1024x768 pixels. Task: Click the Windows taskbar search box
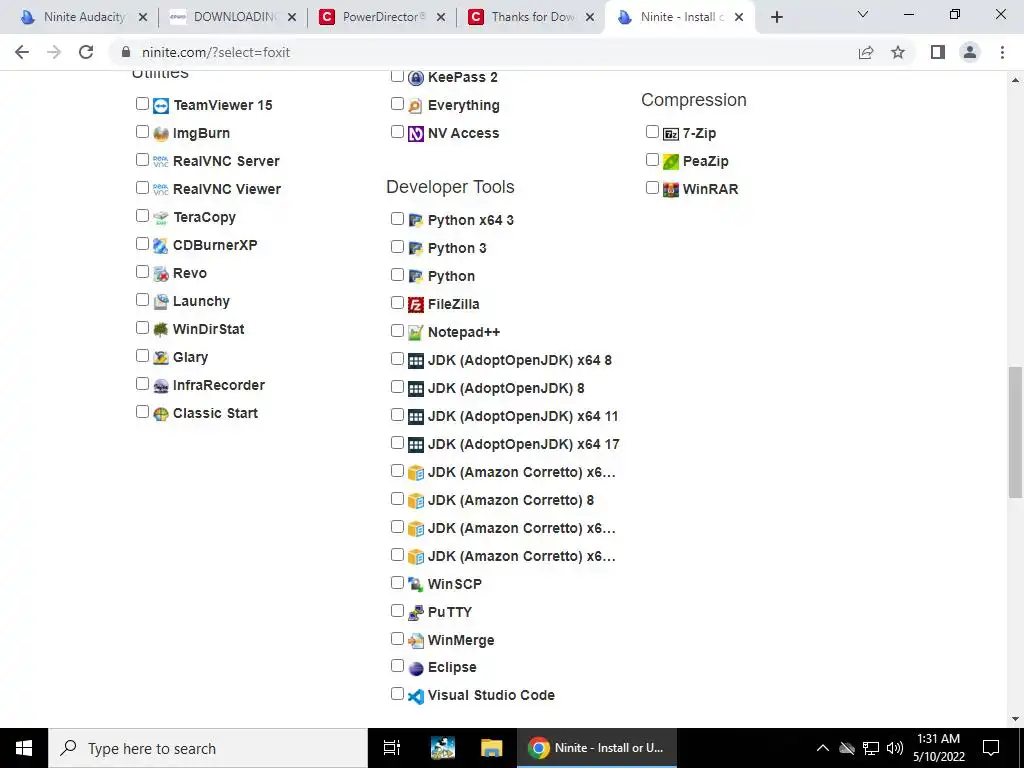[208, 748]
